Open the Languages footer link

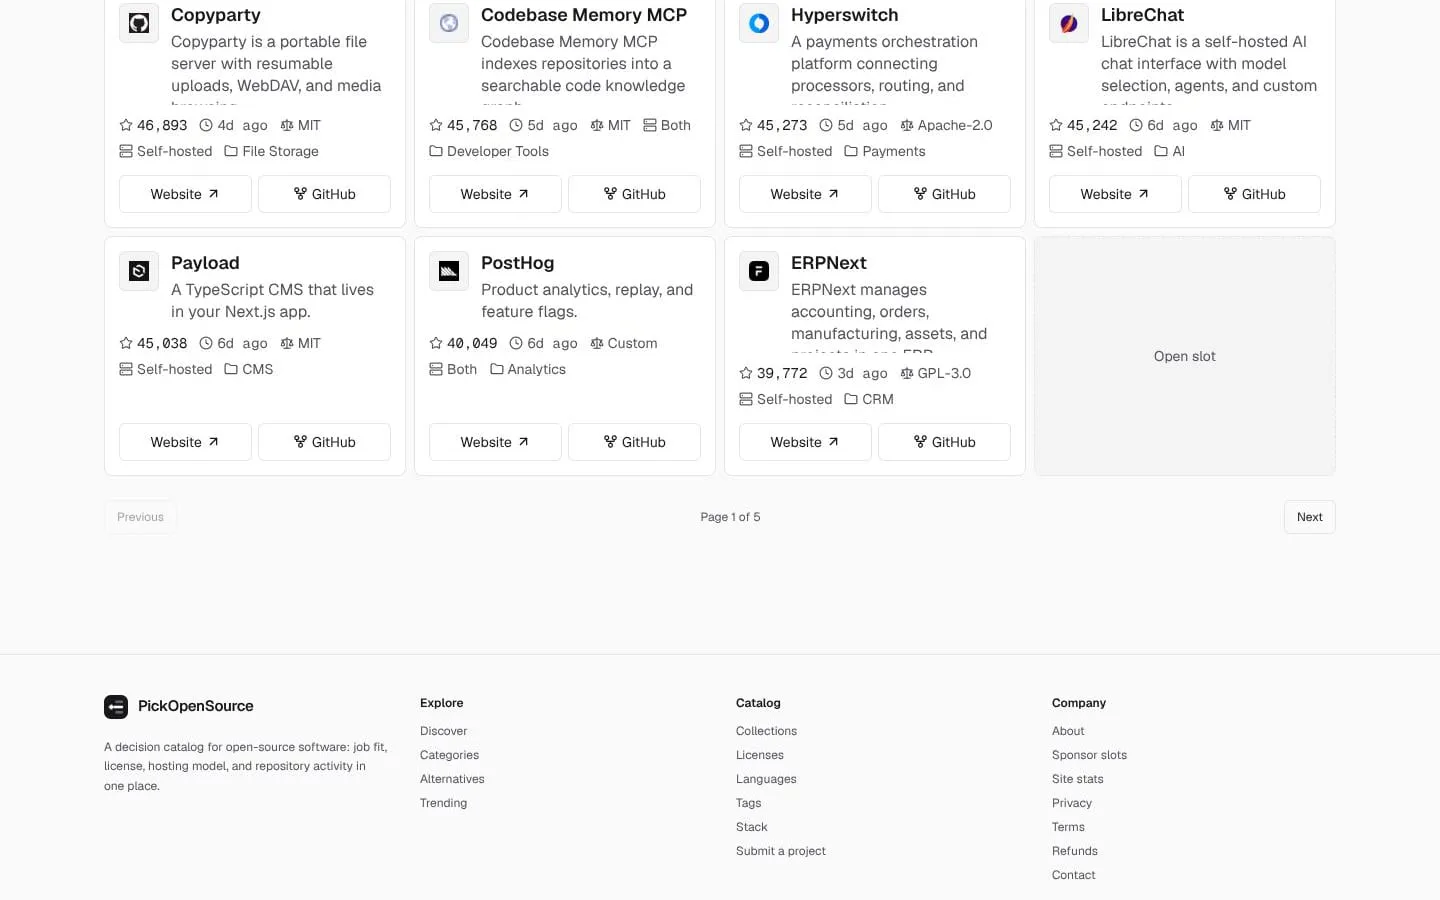tap(766, 779)
